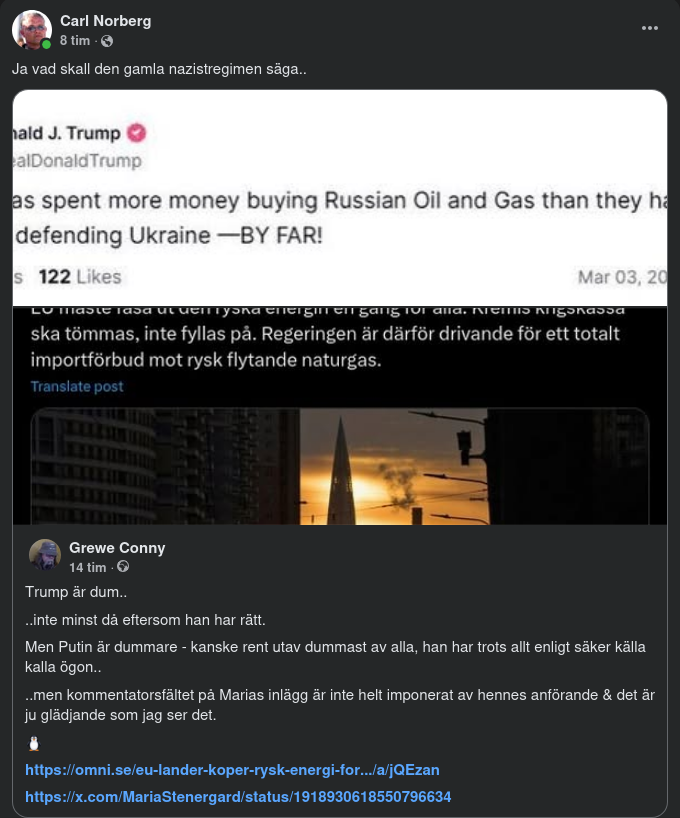Click the candle emoji in the comment

point(31,742)
